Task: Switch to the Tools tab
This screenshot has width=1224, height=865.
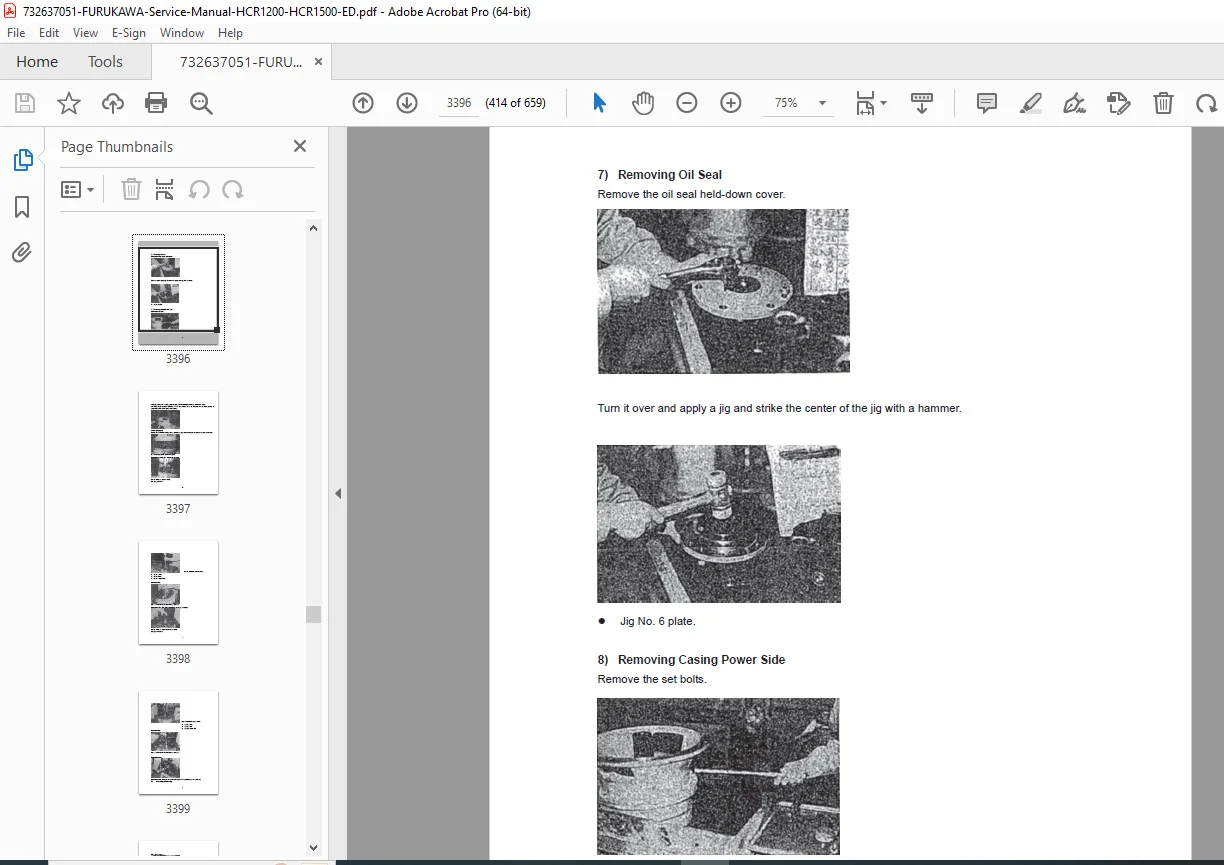Action: (x=105, y=62)
